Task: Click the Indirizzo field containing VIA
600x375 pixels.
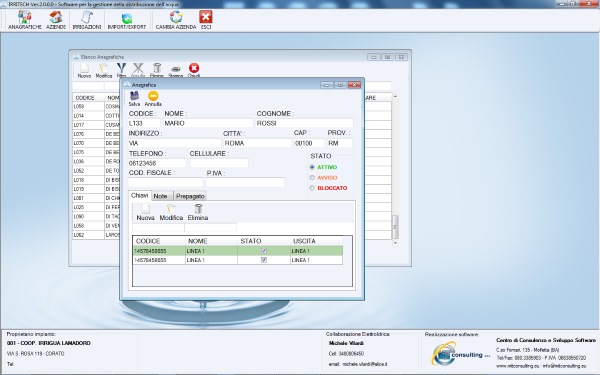Action: click(174, 143)
